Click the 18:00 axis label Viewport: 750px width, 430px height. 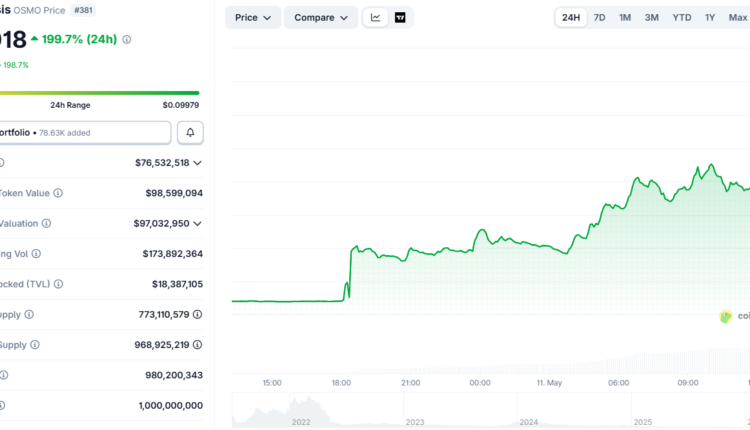click(x=342, y=383)
